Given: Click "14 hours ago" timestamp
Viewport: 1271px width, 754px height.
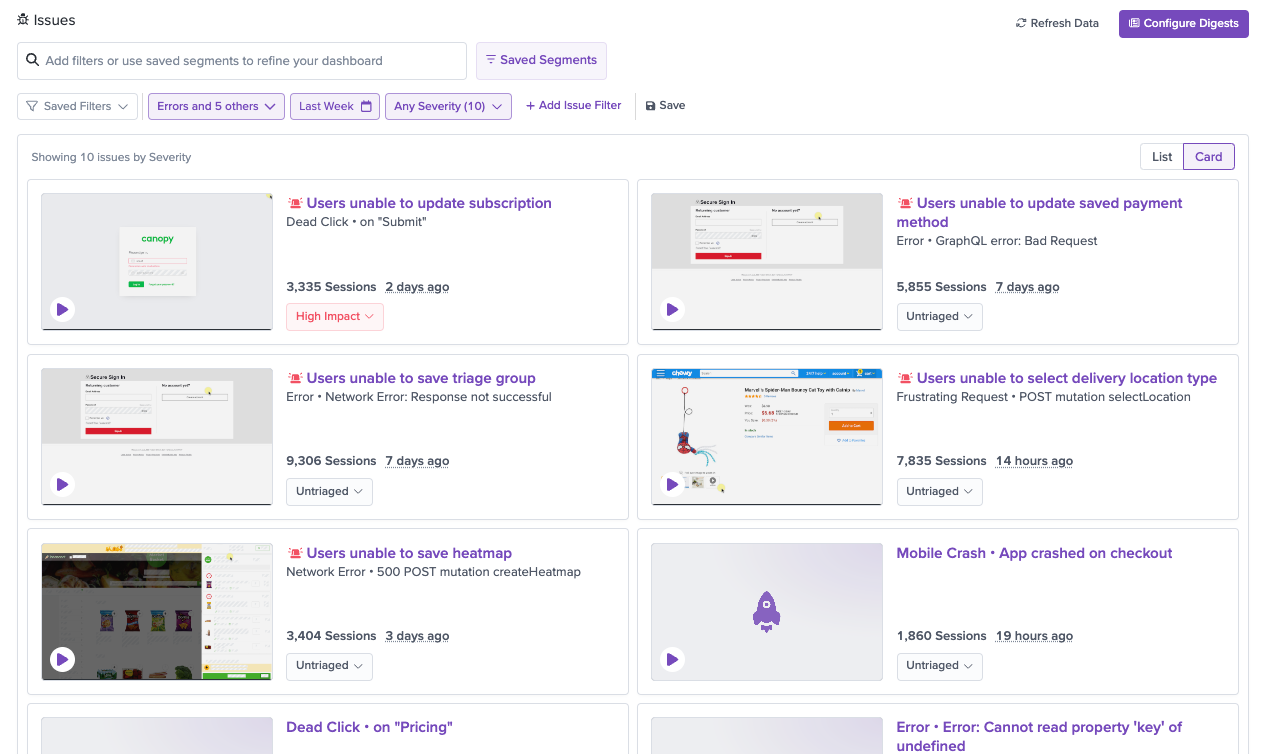Looking at the screenshot, I should [x=1034, y=461].
